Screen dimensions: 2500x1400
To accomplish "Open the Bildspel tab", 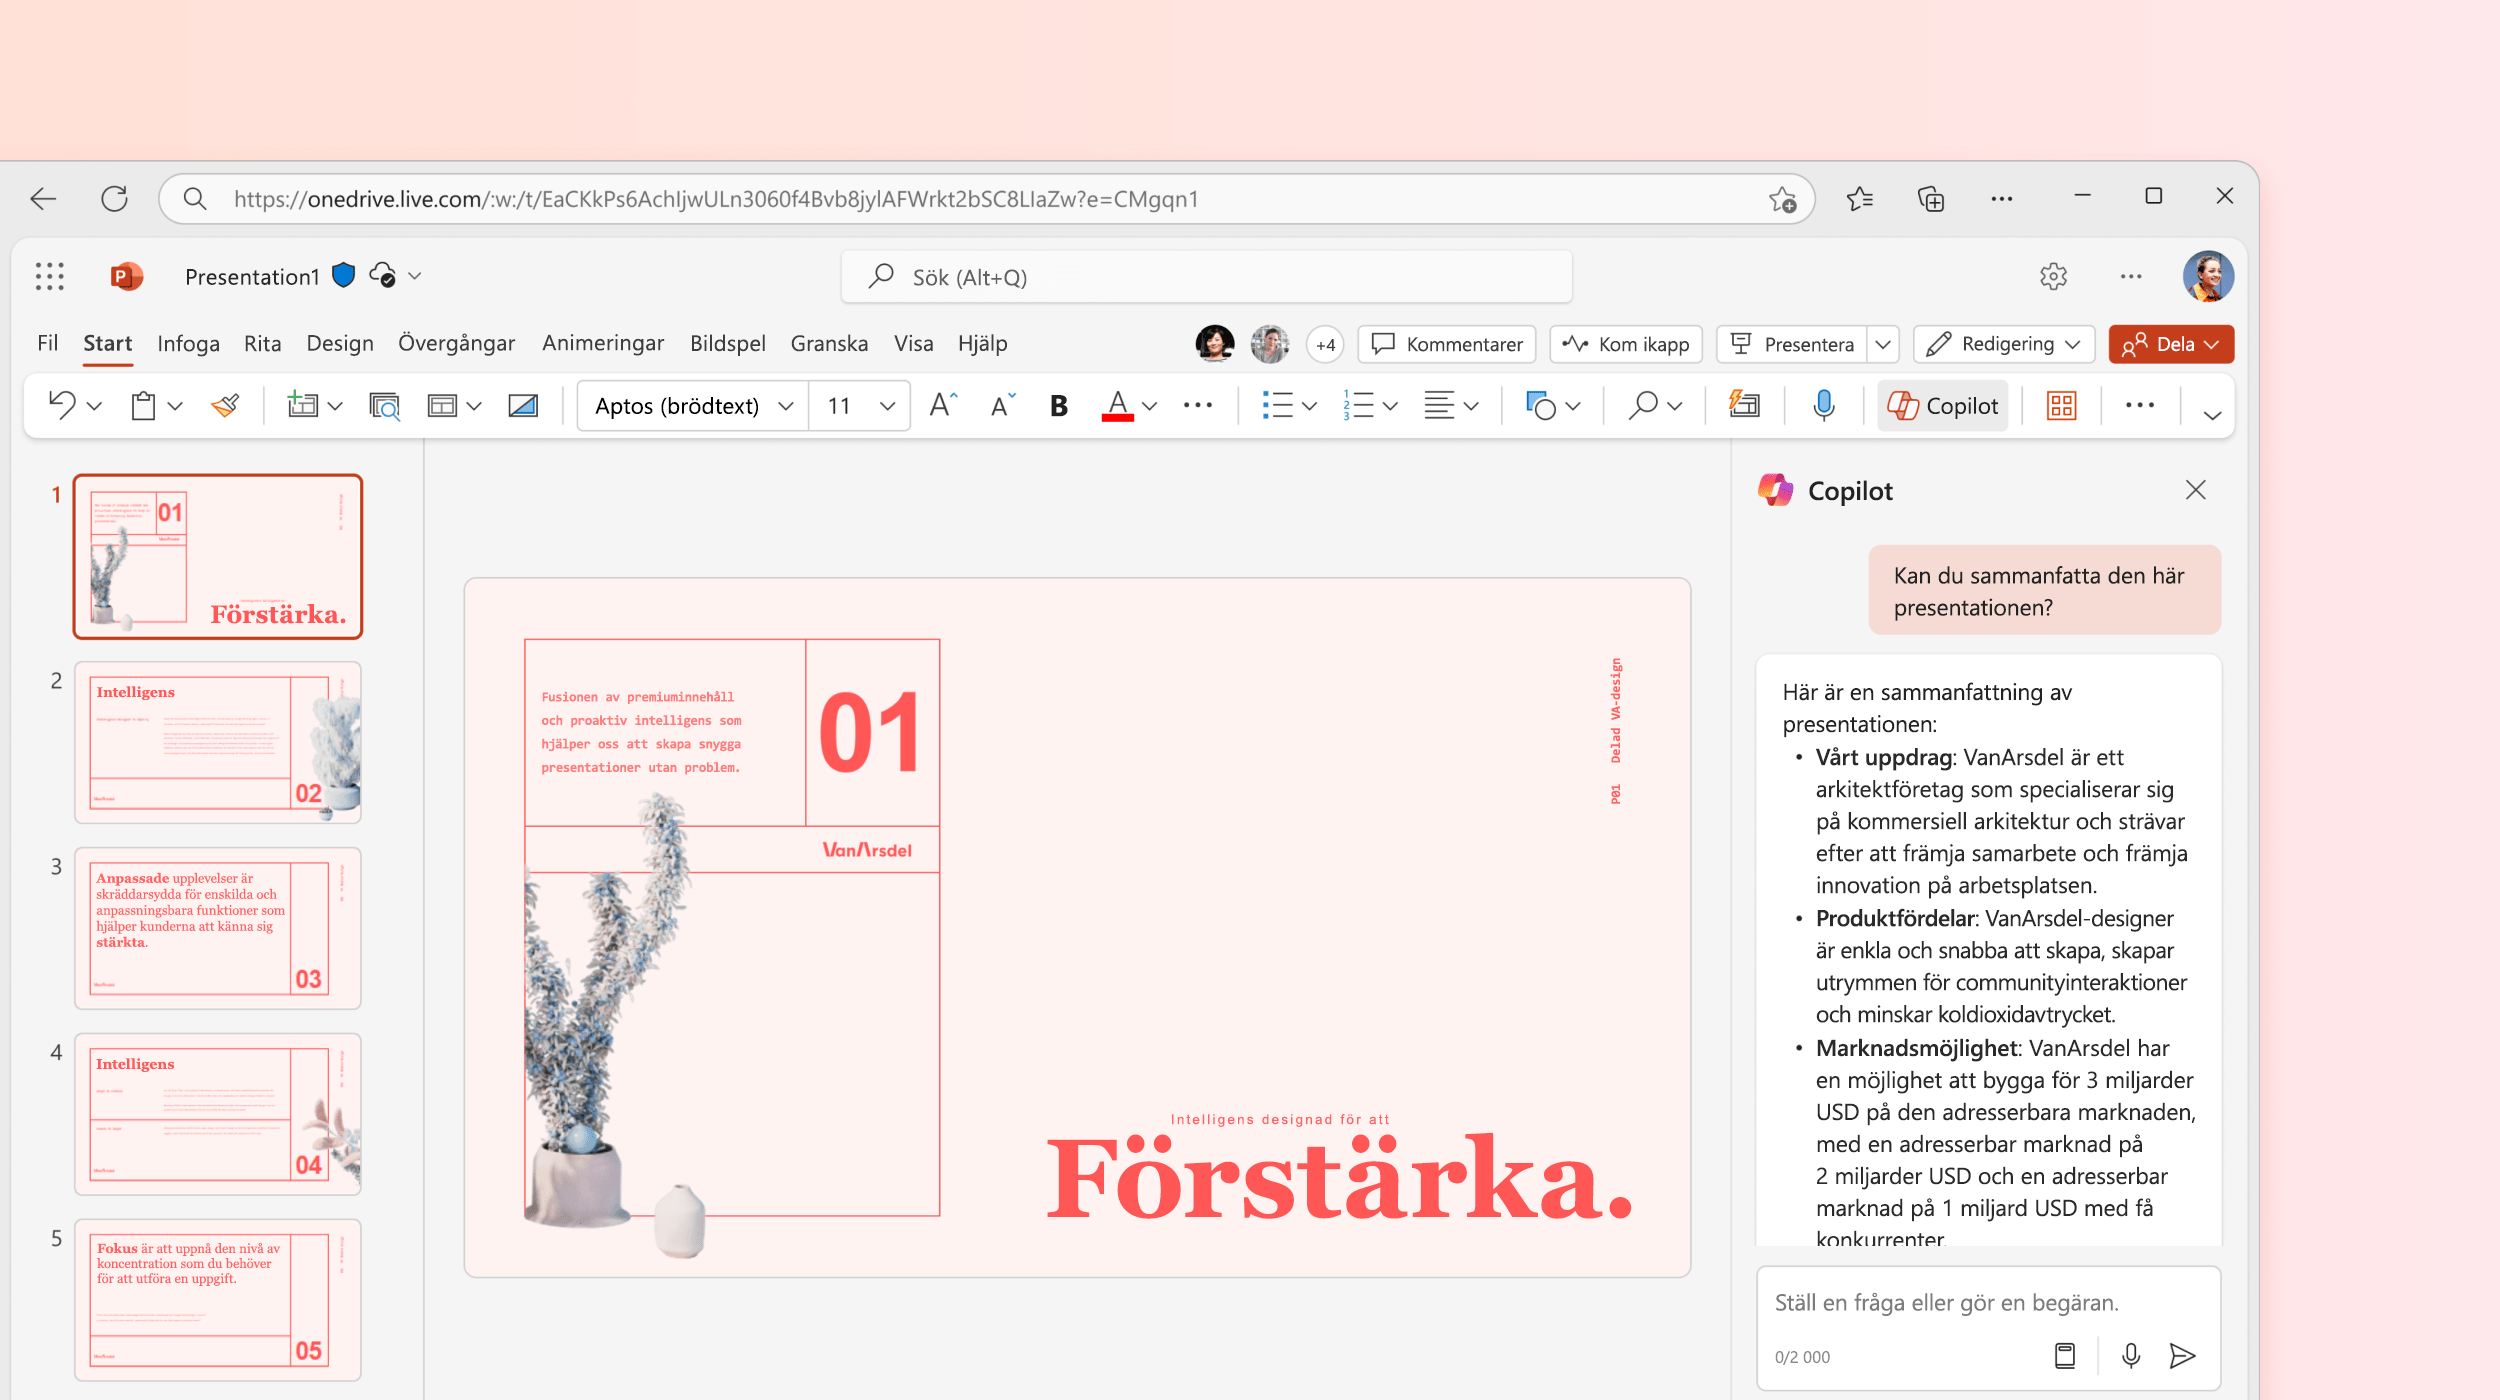I will (x=728, y=343).
